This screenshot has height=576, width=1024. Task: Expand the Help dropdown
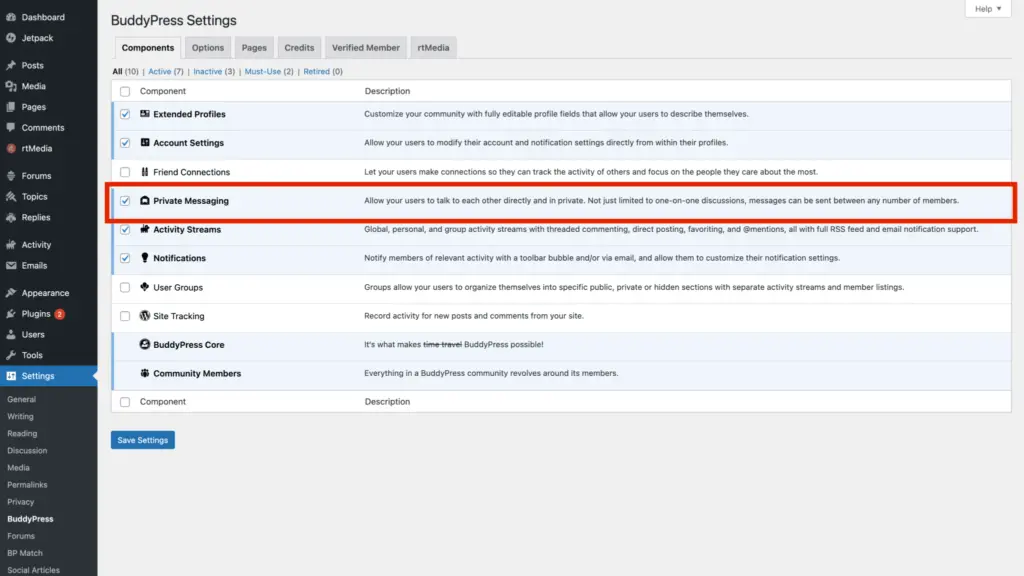(x=988, y=9)
